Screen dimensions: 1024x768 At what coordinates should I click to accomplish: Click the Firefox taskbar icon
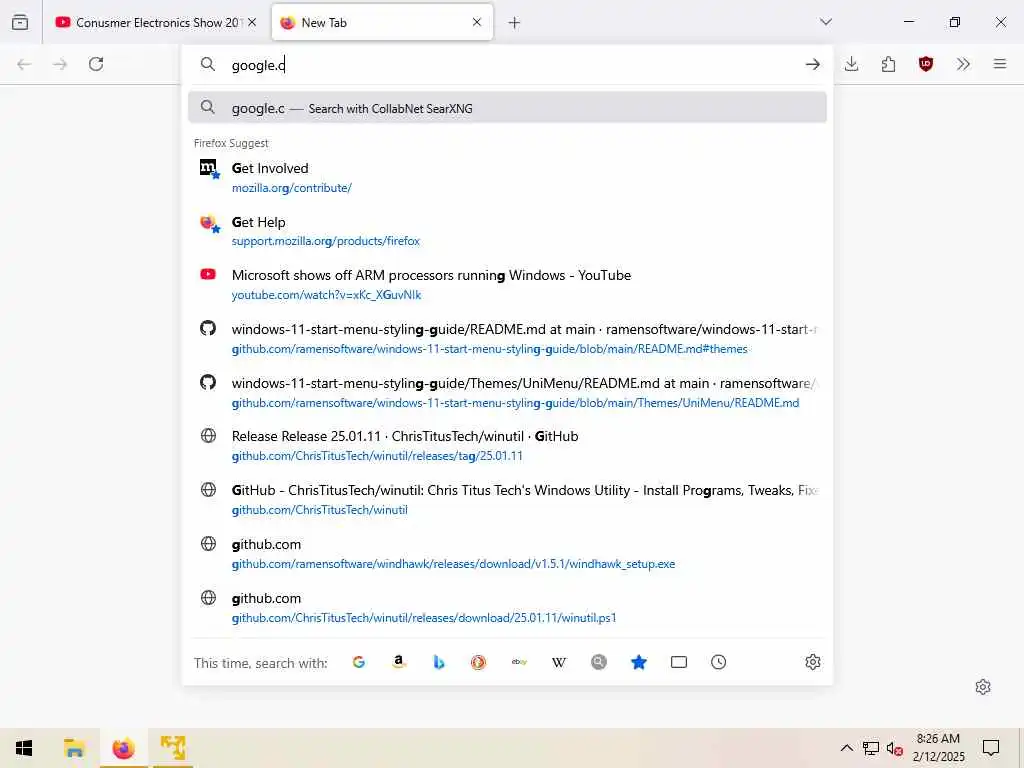tap(123, 748)
